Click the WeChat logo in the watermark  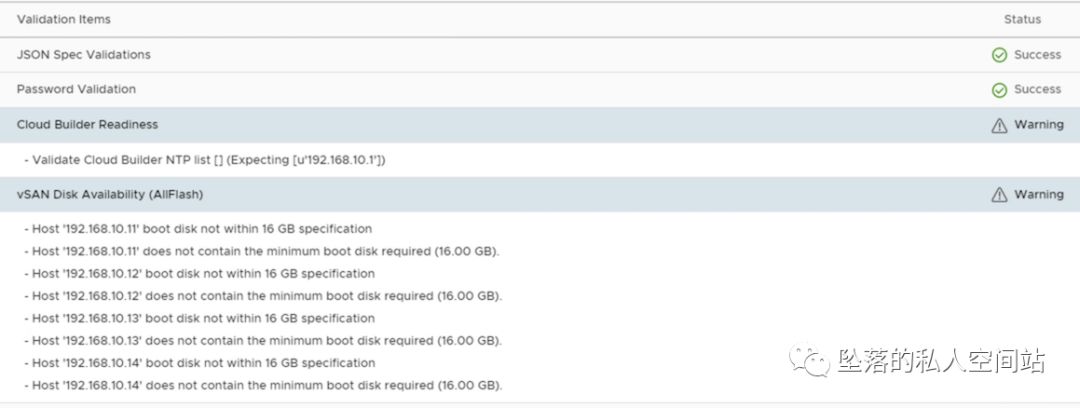tap(811, 360)
